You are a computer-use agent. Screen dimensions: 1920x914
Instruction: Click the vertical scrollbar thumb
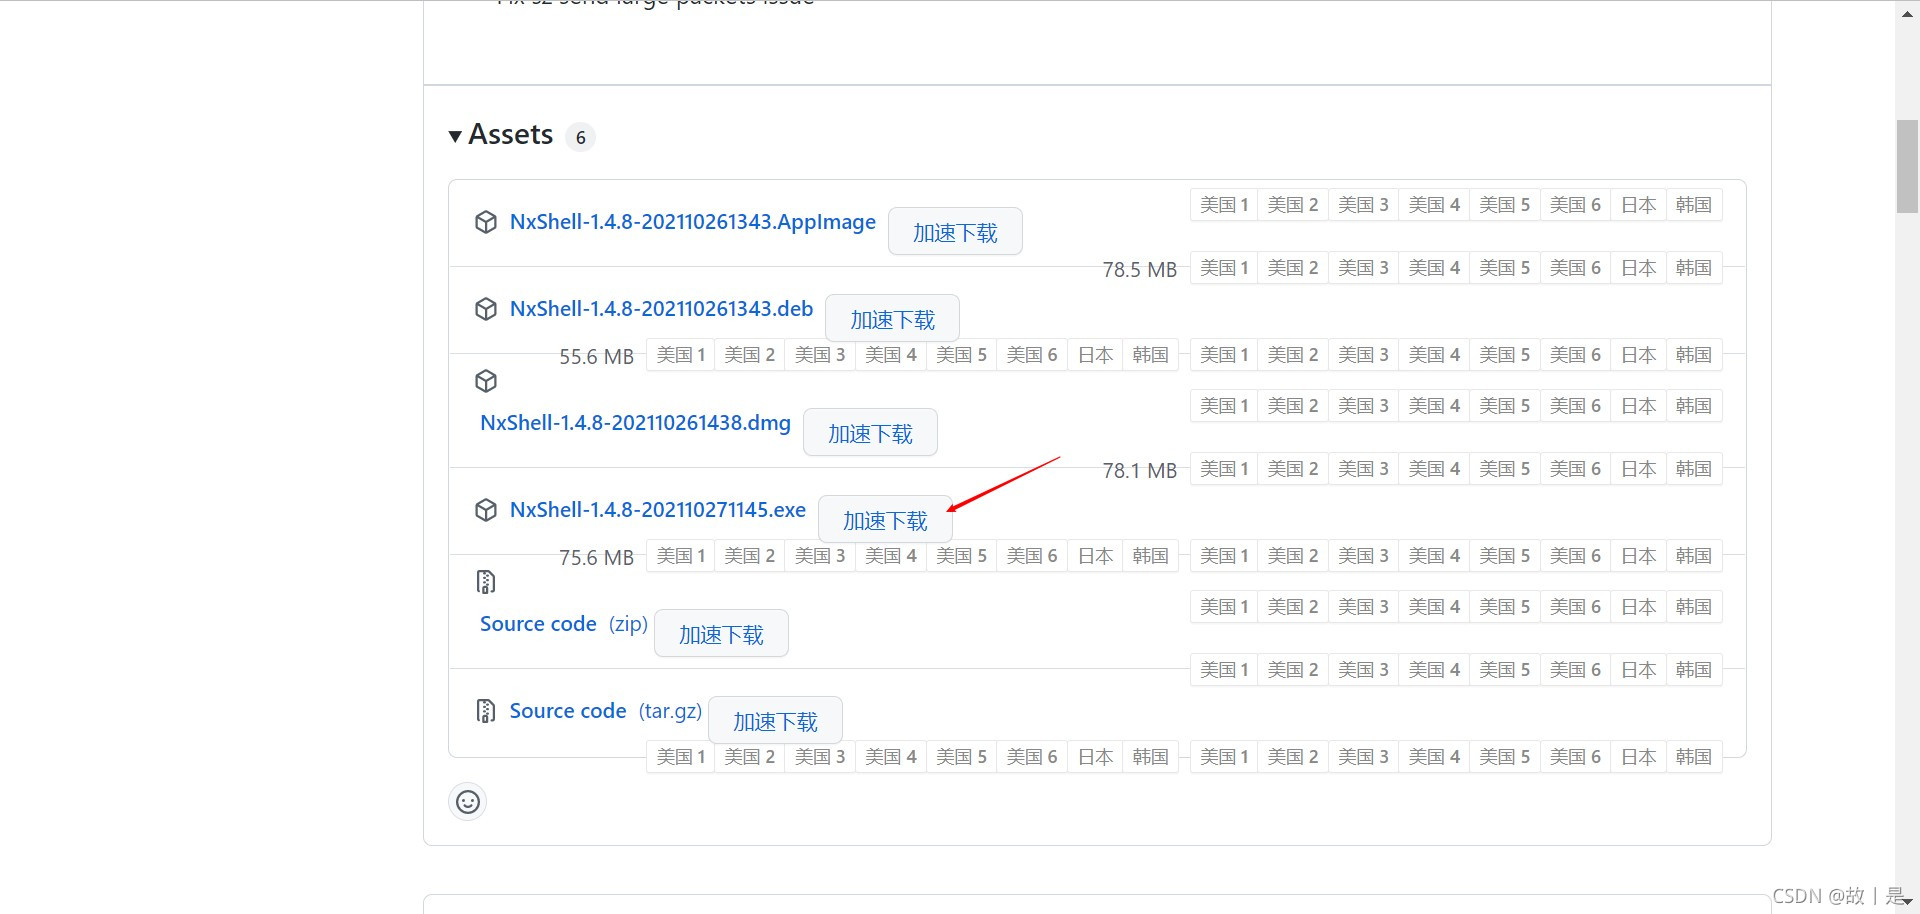point(1907,166)
